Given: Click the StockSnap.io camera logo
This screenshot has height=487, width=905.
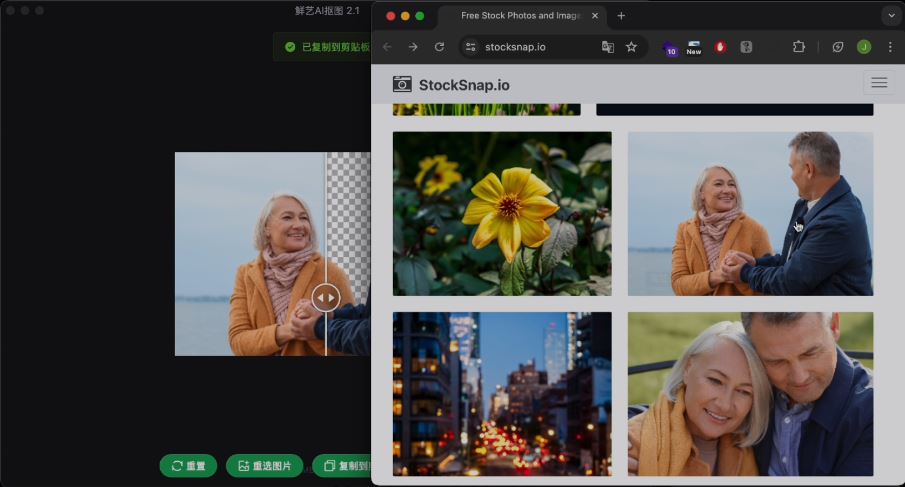Looking at the screenshot, I should pyautogui.click(x=402, y=84).
